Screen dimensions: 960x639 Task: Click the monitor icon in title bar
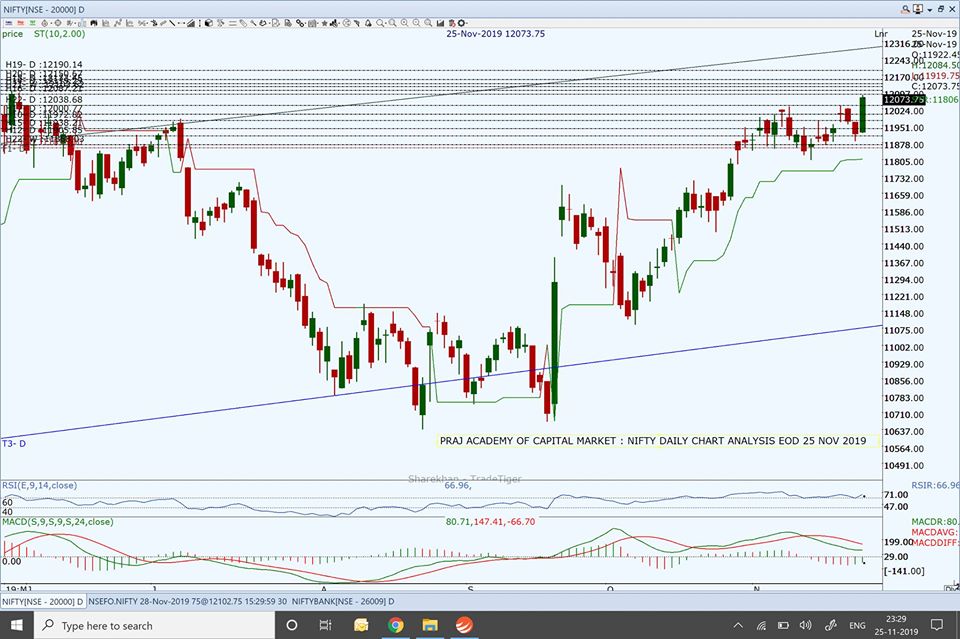click(918, 9)
